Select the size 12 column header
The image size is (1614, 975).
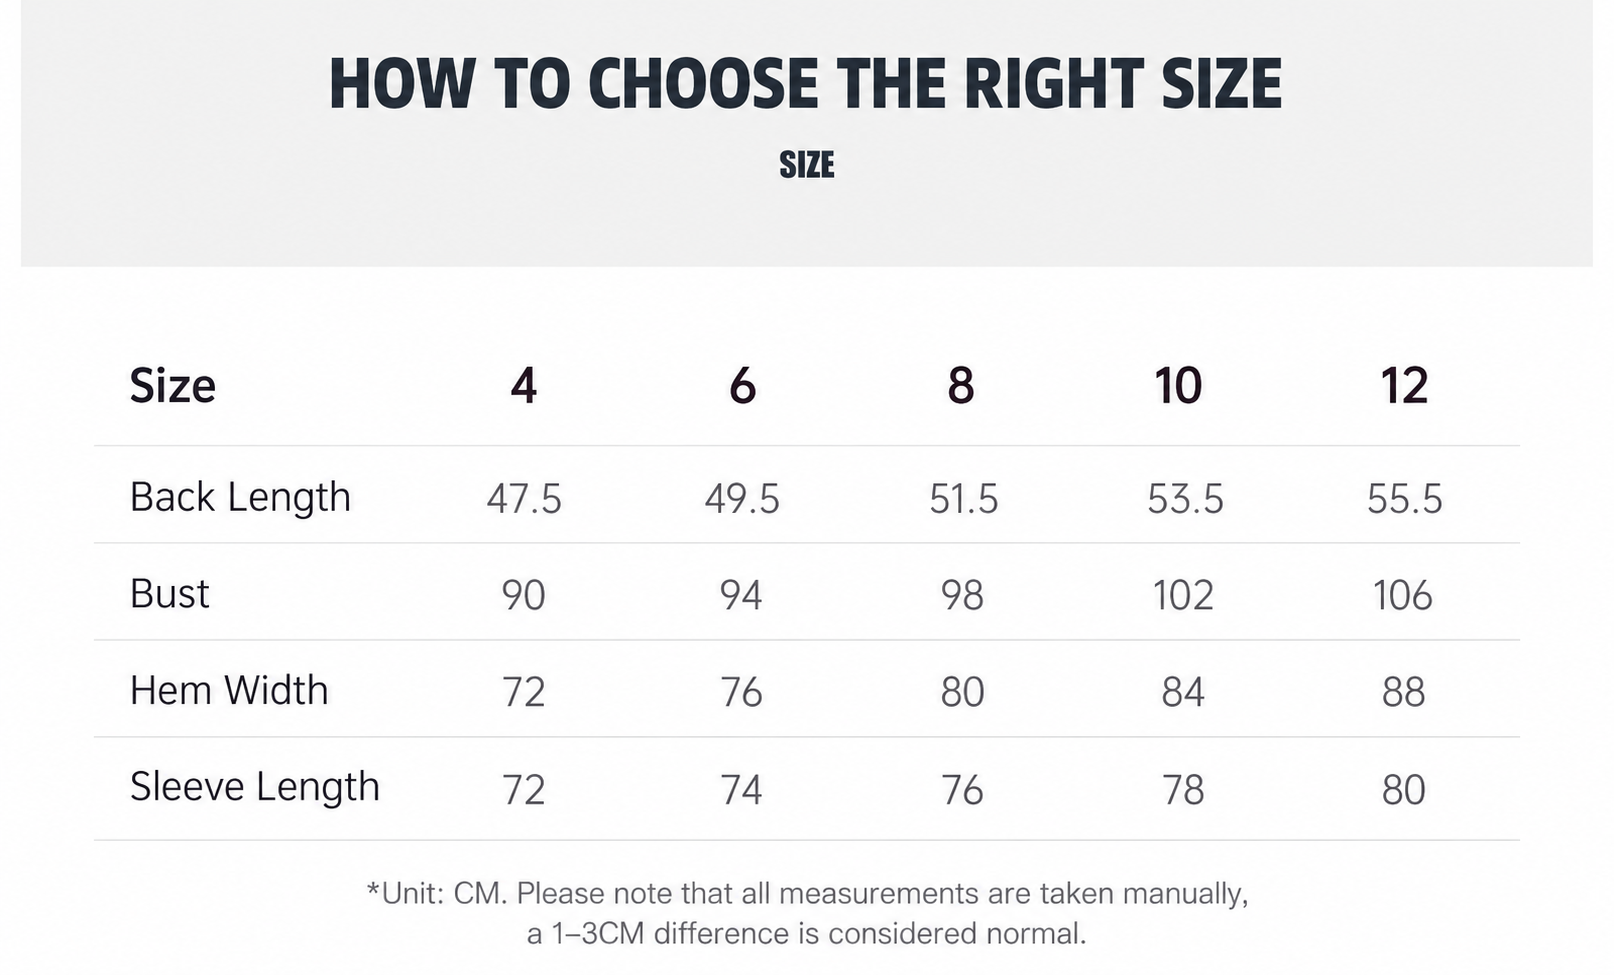1404,385
